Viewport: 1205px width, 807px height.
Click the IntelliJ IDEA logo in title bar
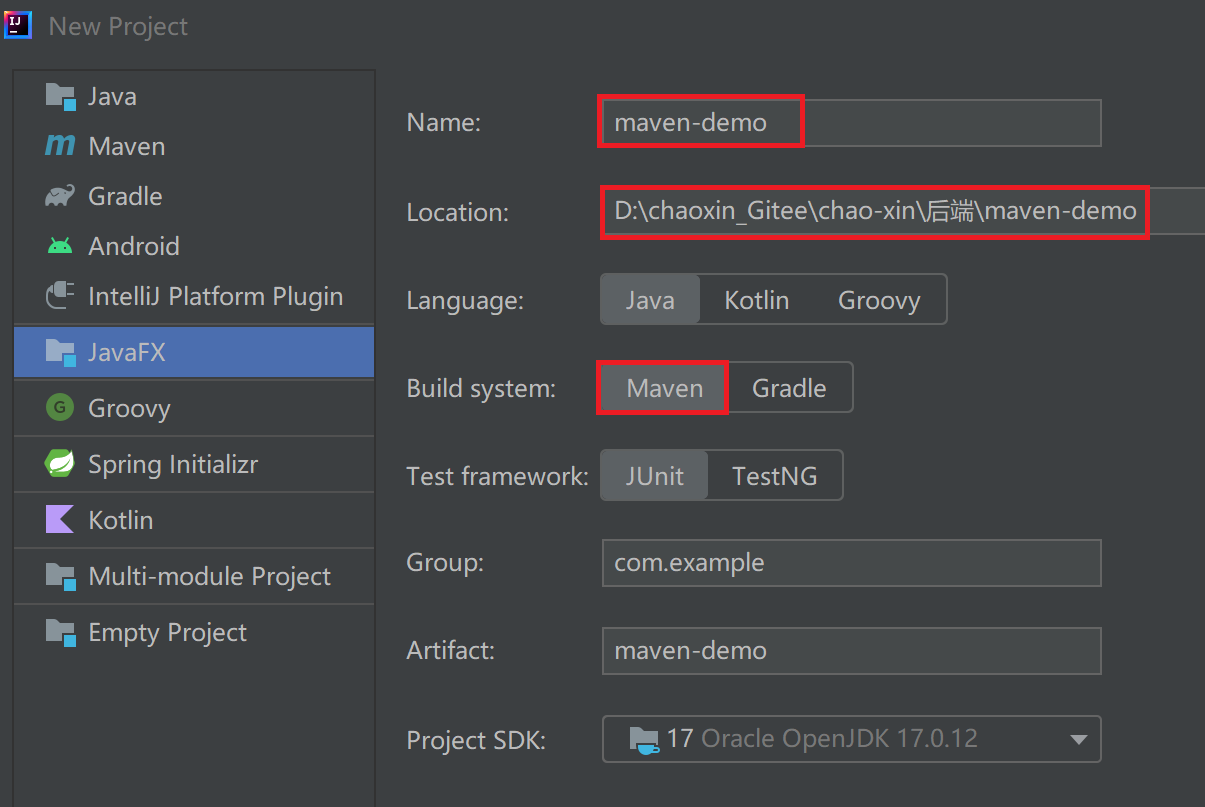click(x=19, y=25)
